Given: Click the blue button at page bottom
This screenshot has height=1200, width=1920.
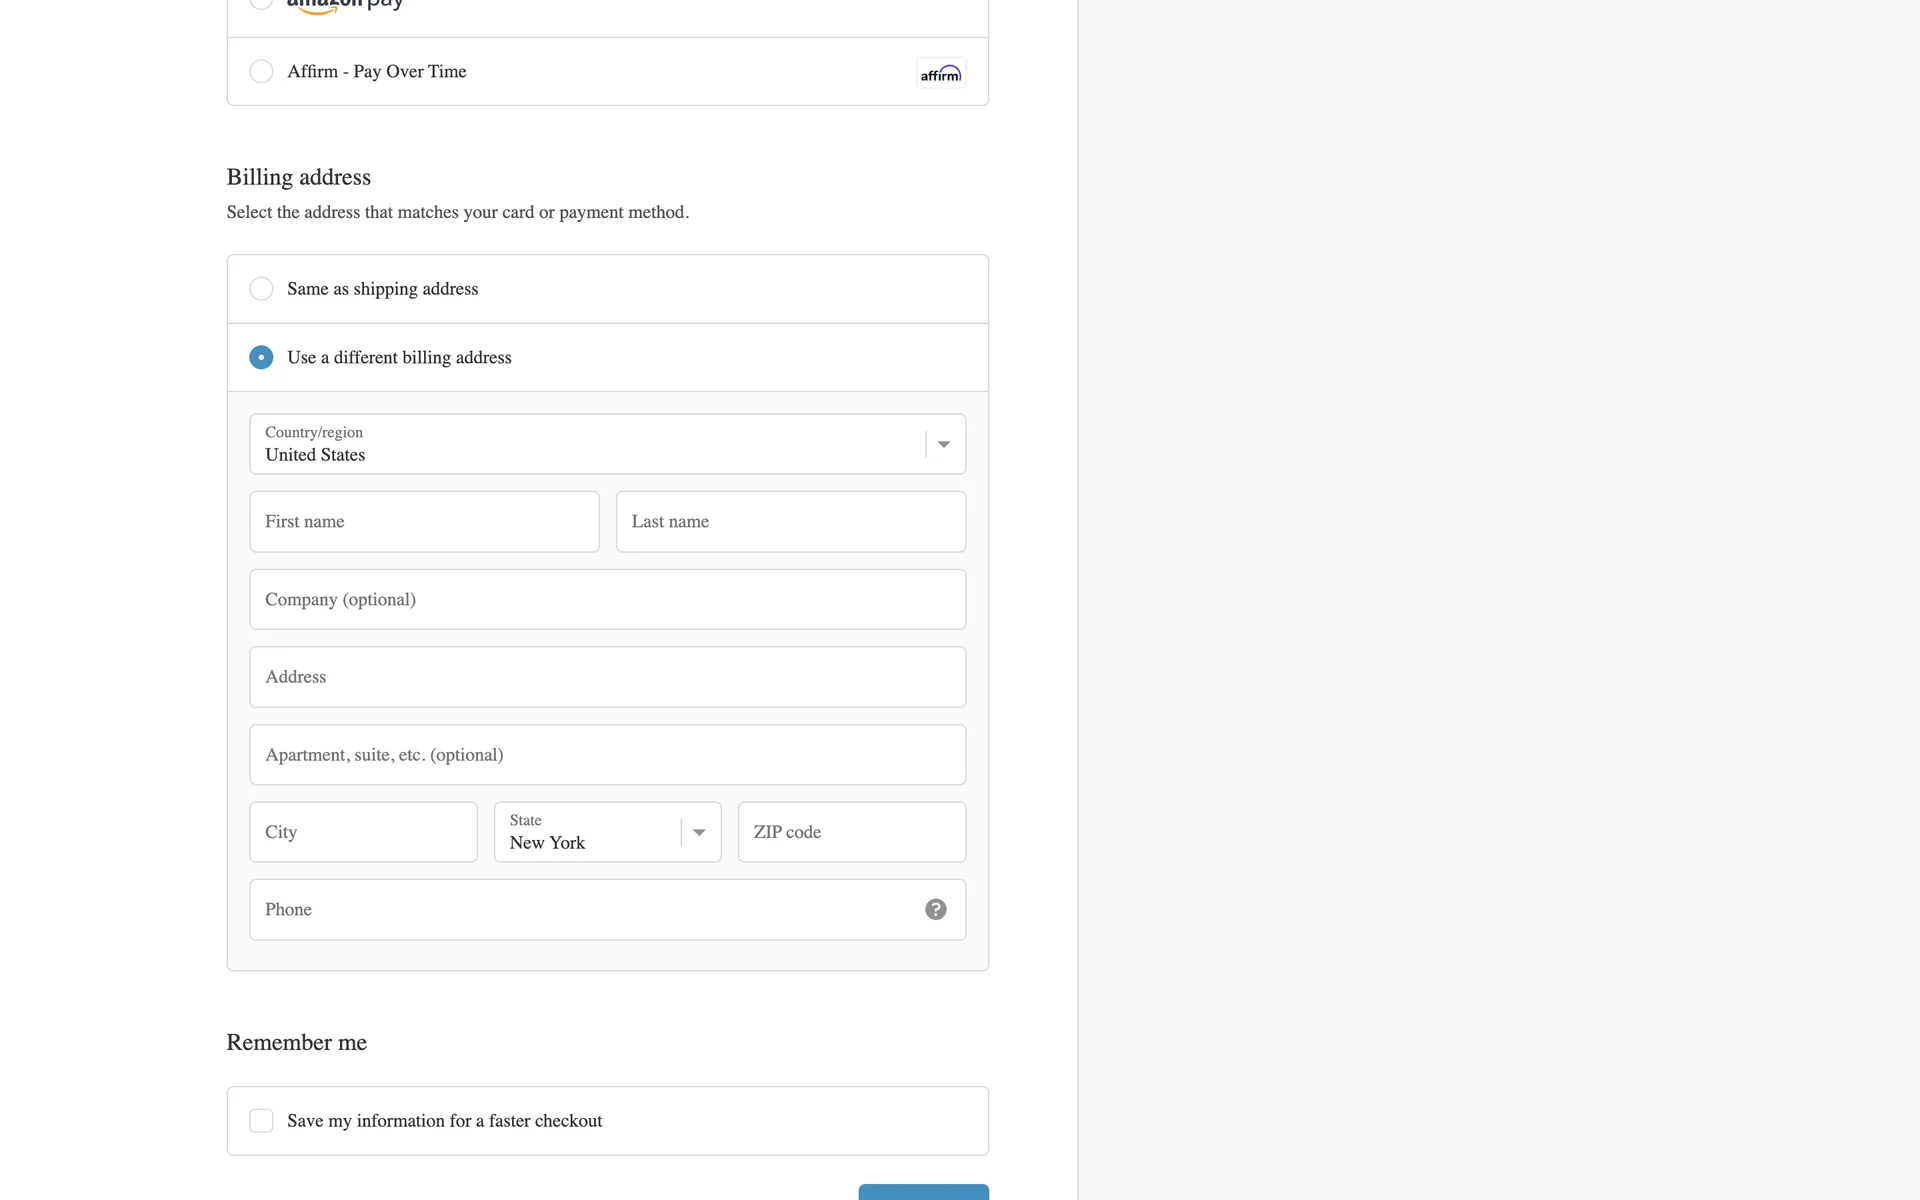Looking at the screenshot, I should tap(923, 1192).
